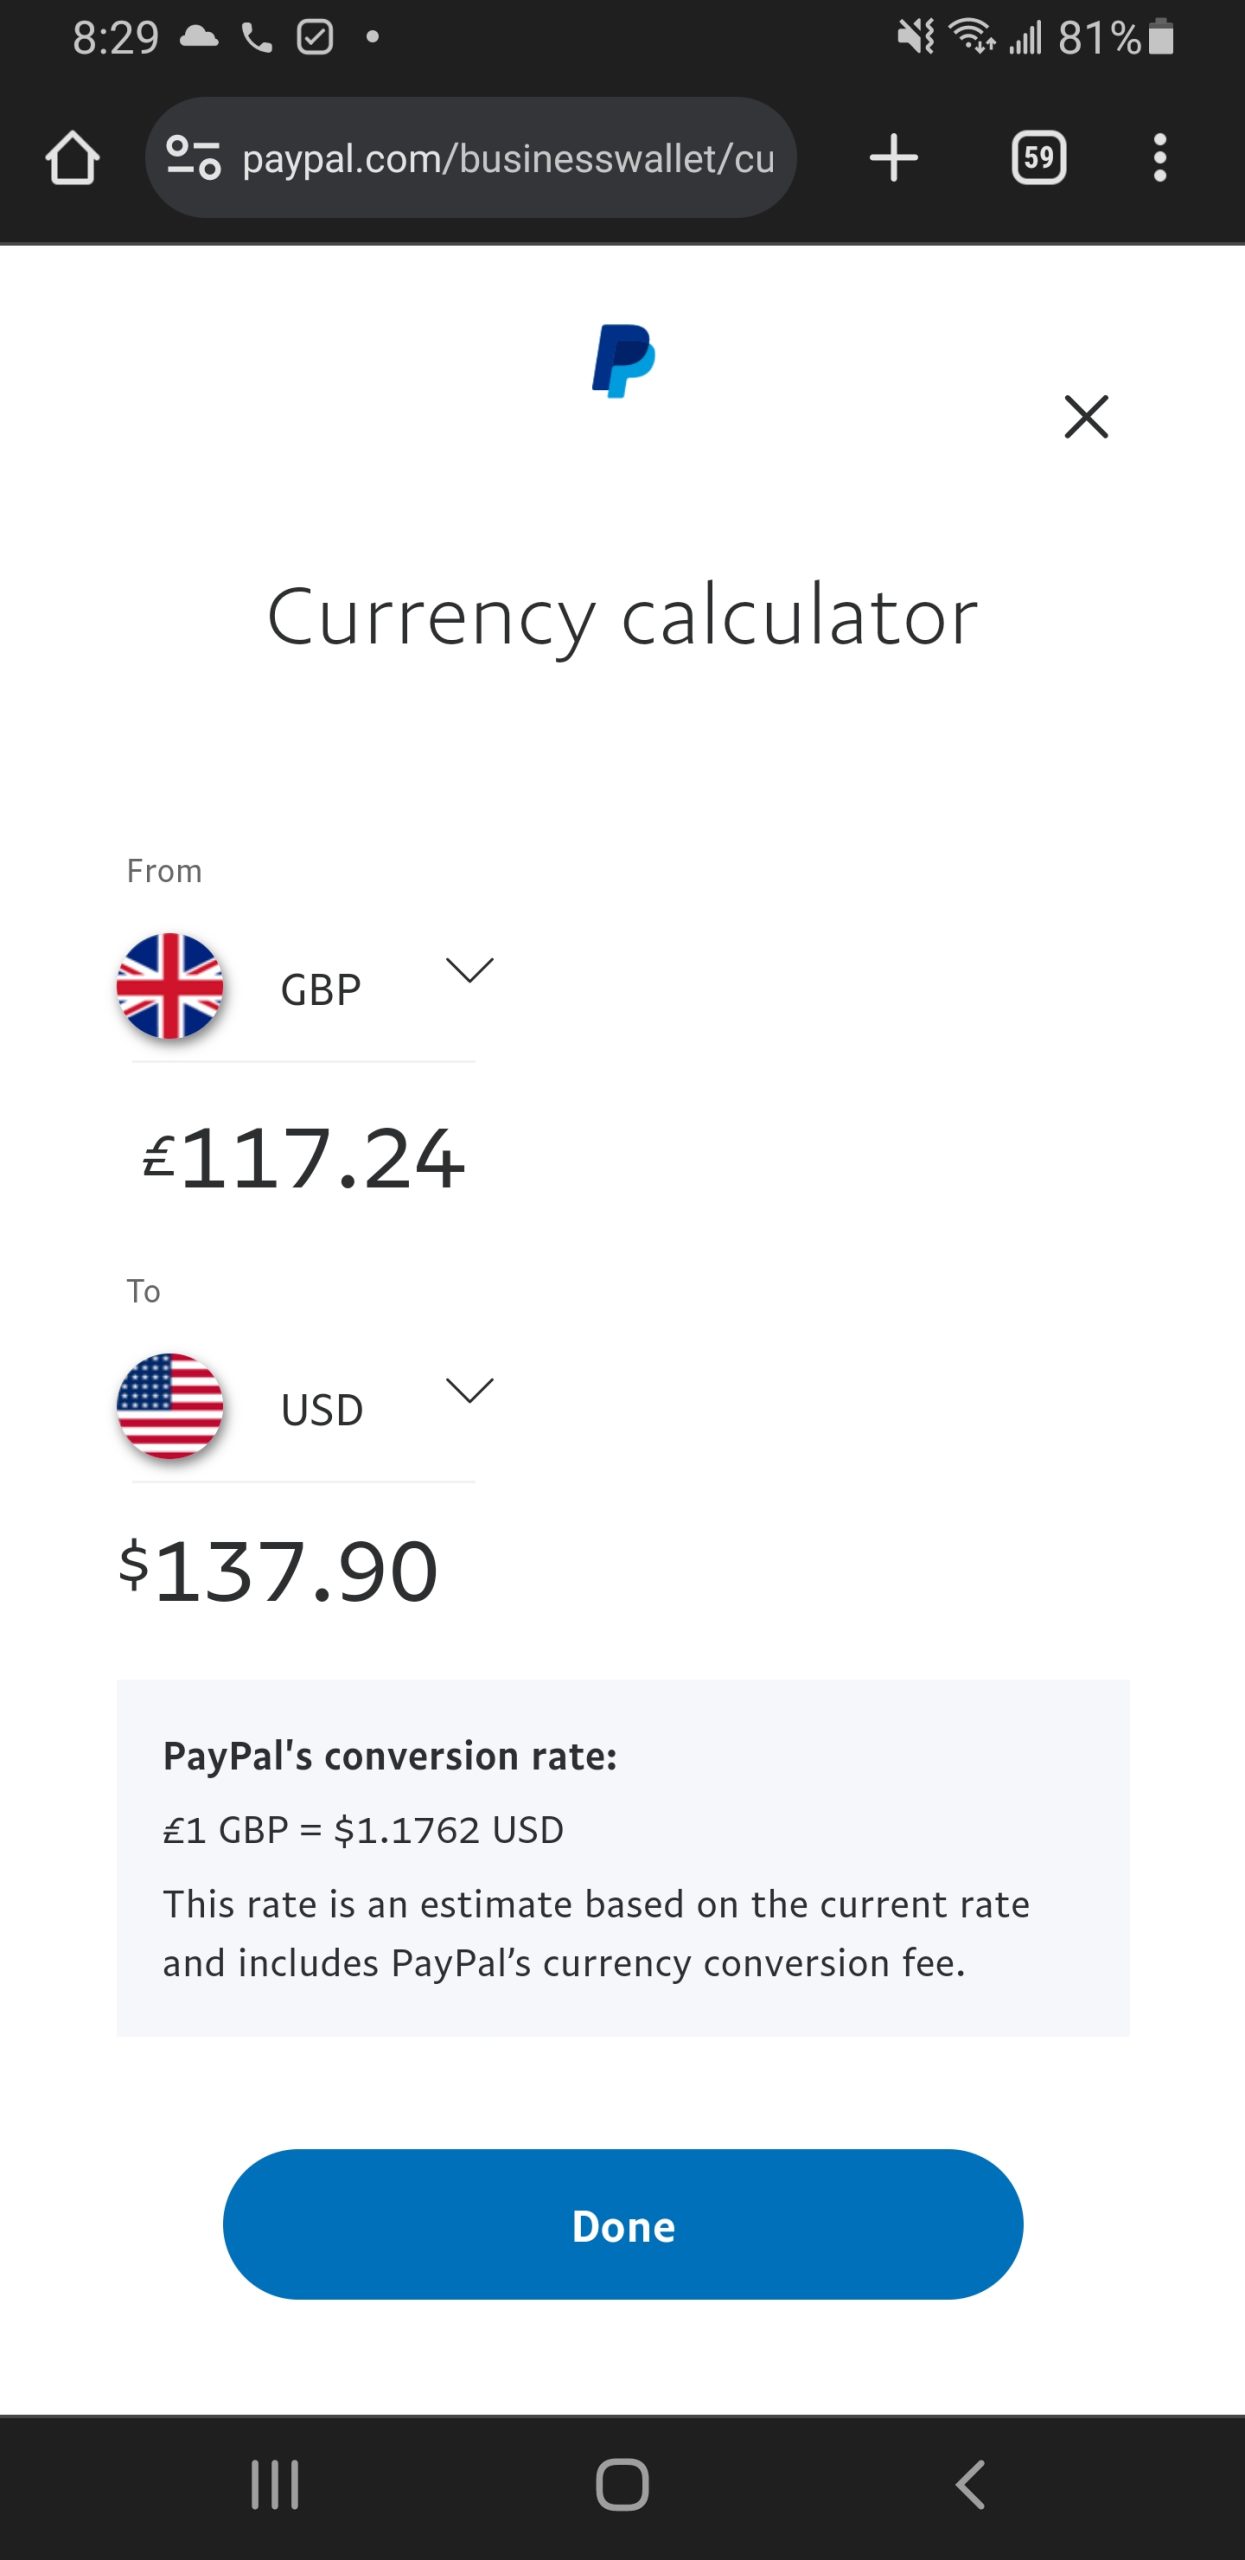
Task: Edit the $137.90 converted amount field
Action: (296, 1572)
